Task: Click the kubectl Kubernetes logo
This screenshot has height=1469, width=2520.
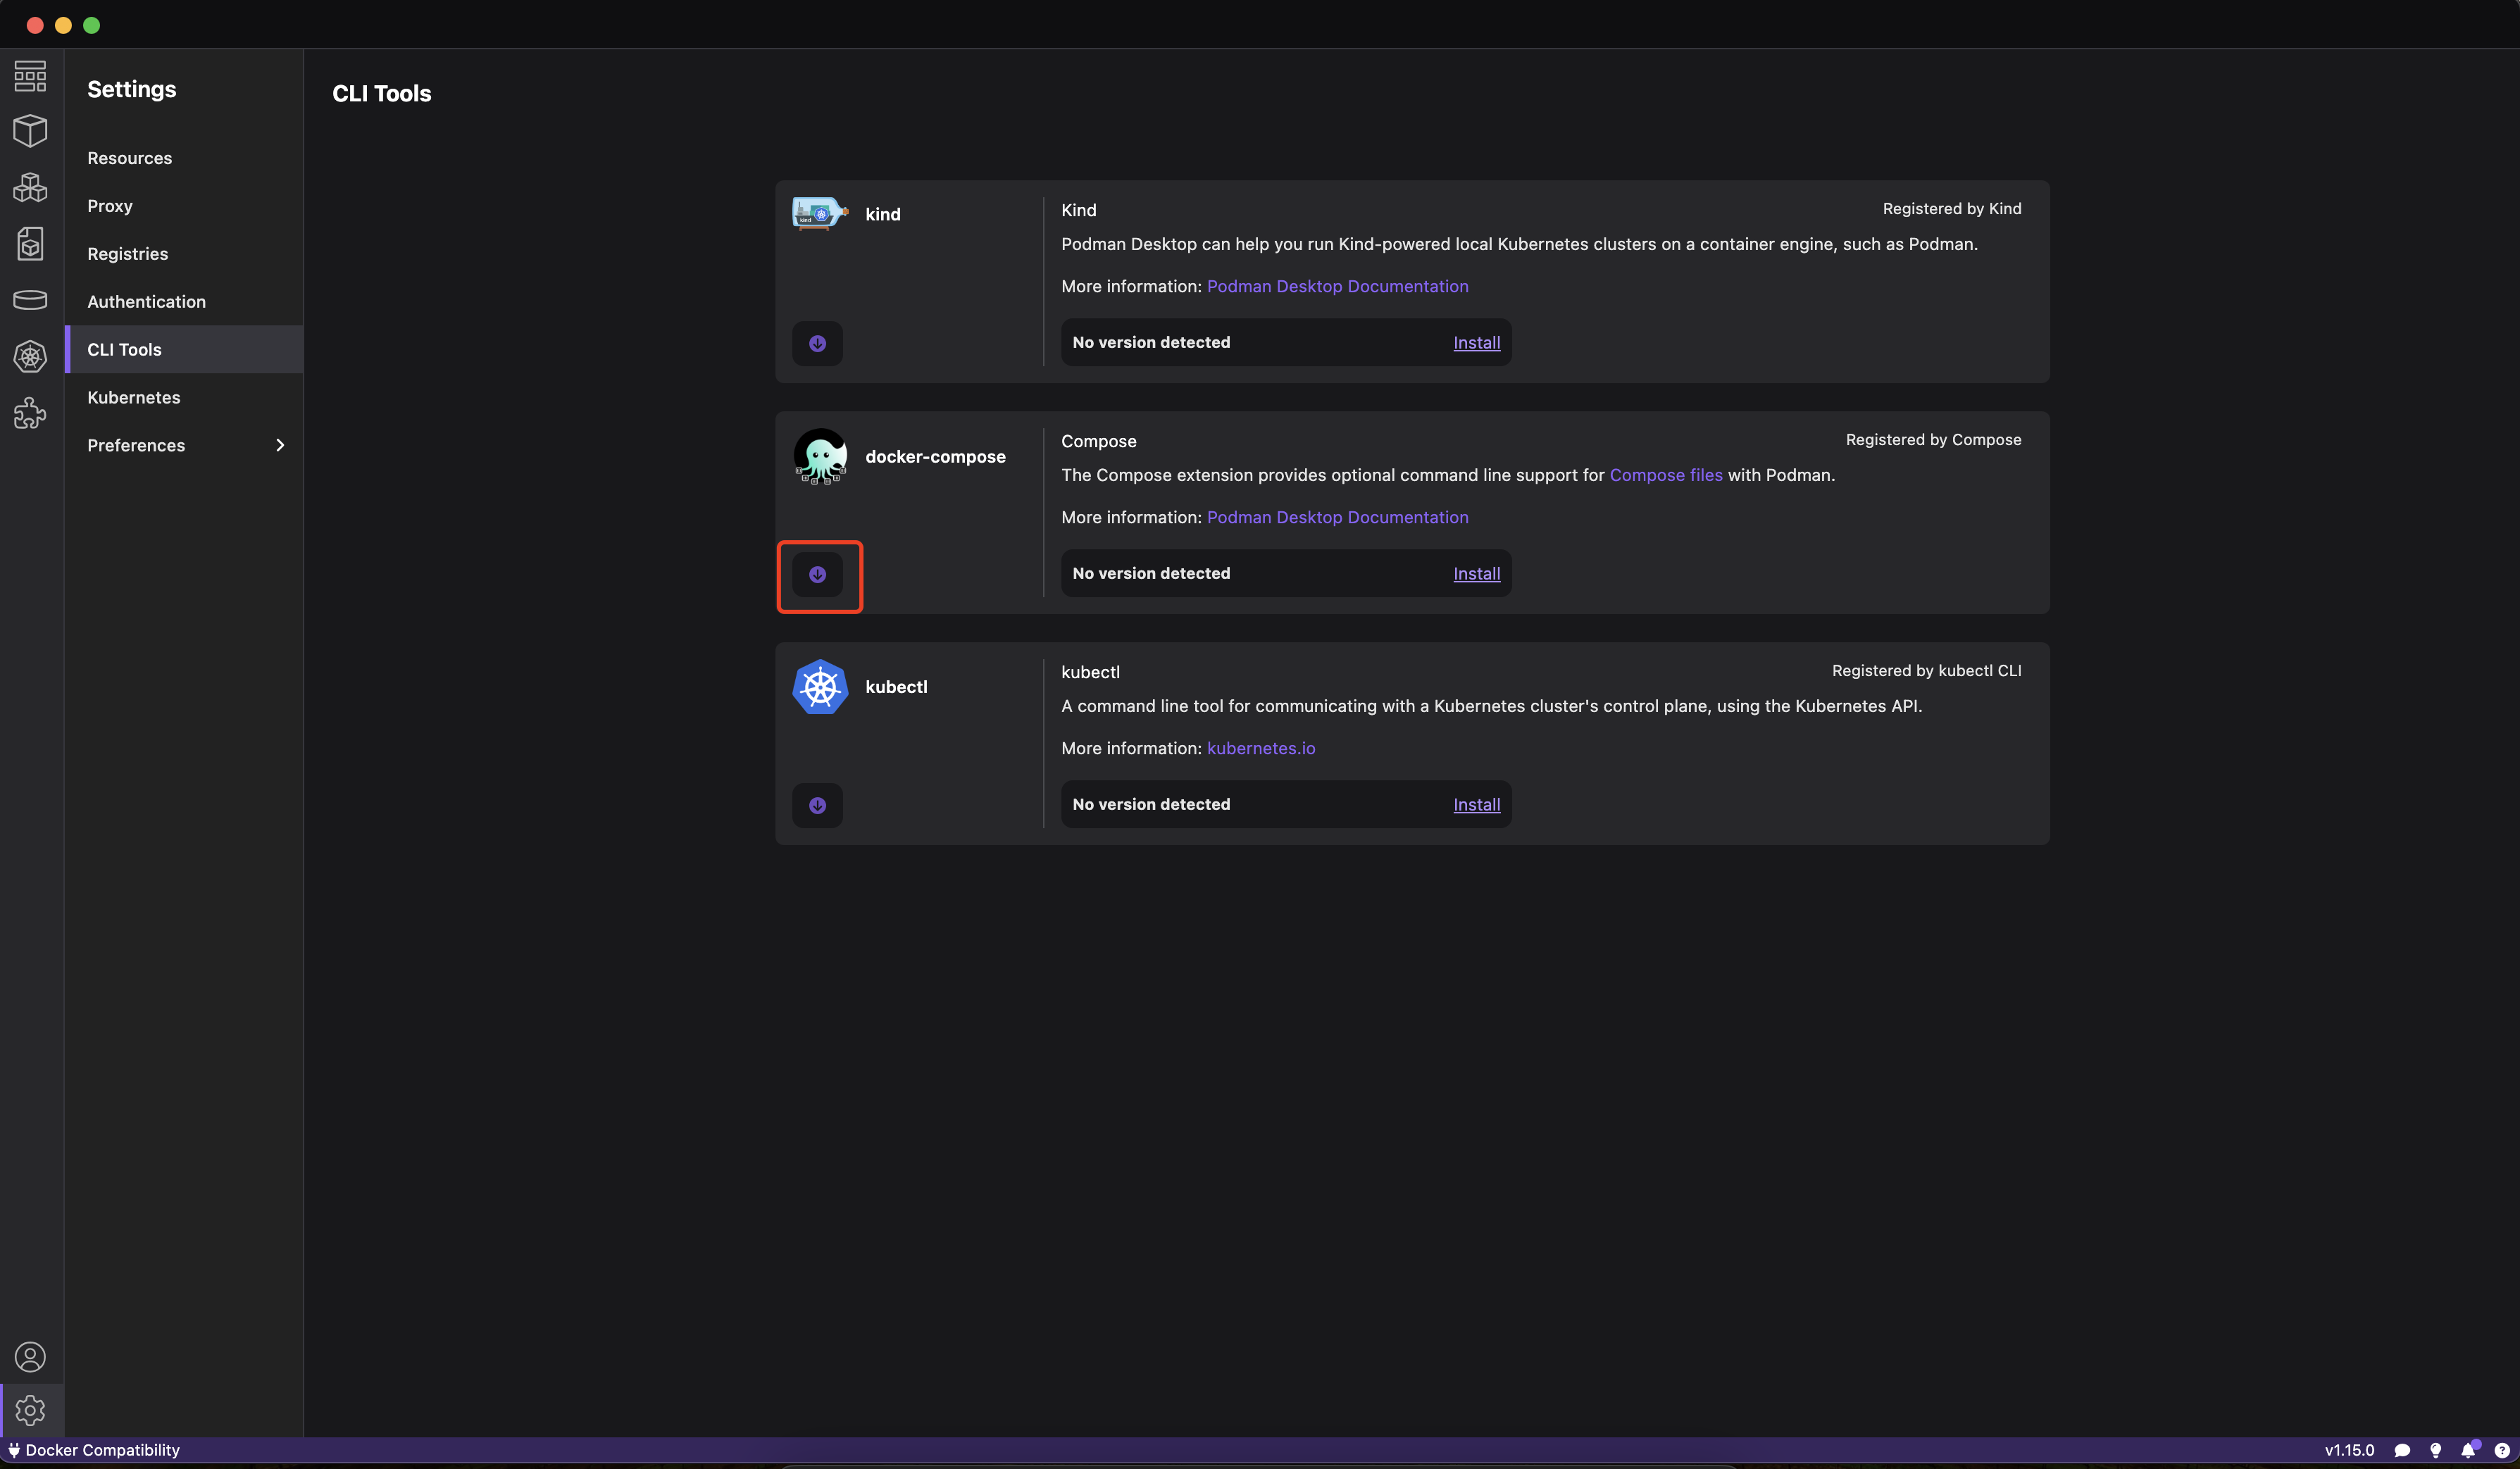Action: pos(820,687)
